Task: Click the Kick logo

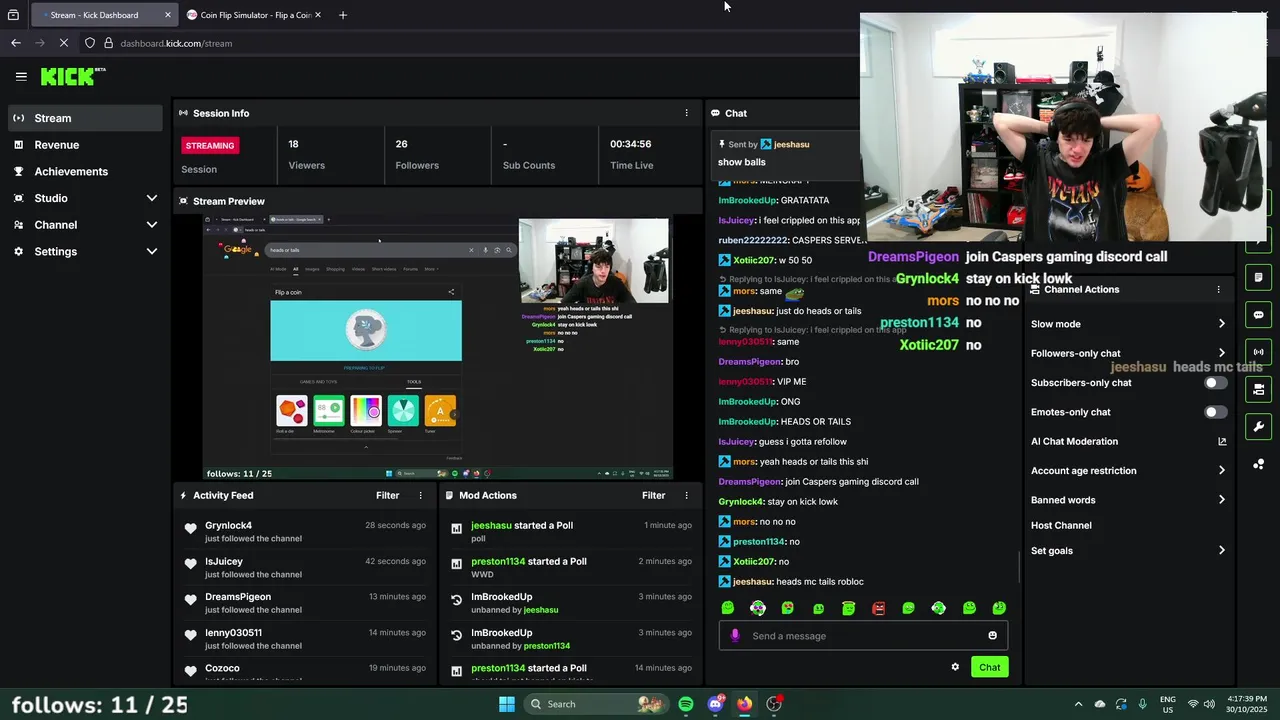Action: tap(73, 76)
